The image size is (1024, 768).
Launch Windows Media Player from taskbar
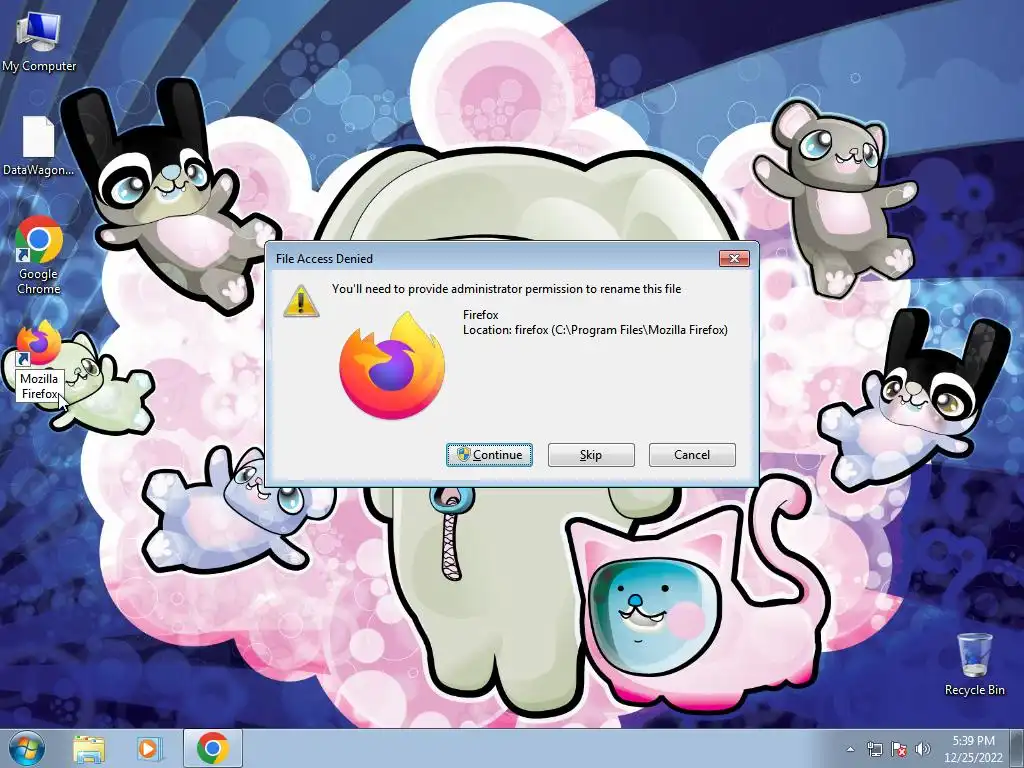148,749
